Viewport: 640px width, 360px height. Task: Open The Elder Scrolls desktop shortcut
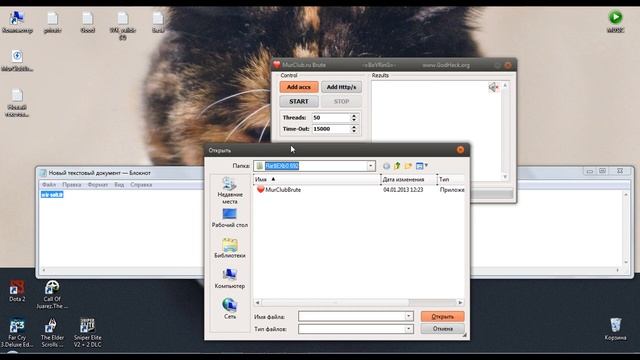point(52,333)
